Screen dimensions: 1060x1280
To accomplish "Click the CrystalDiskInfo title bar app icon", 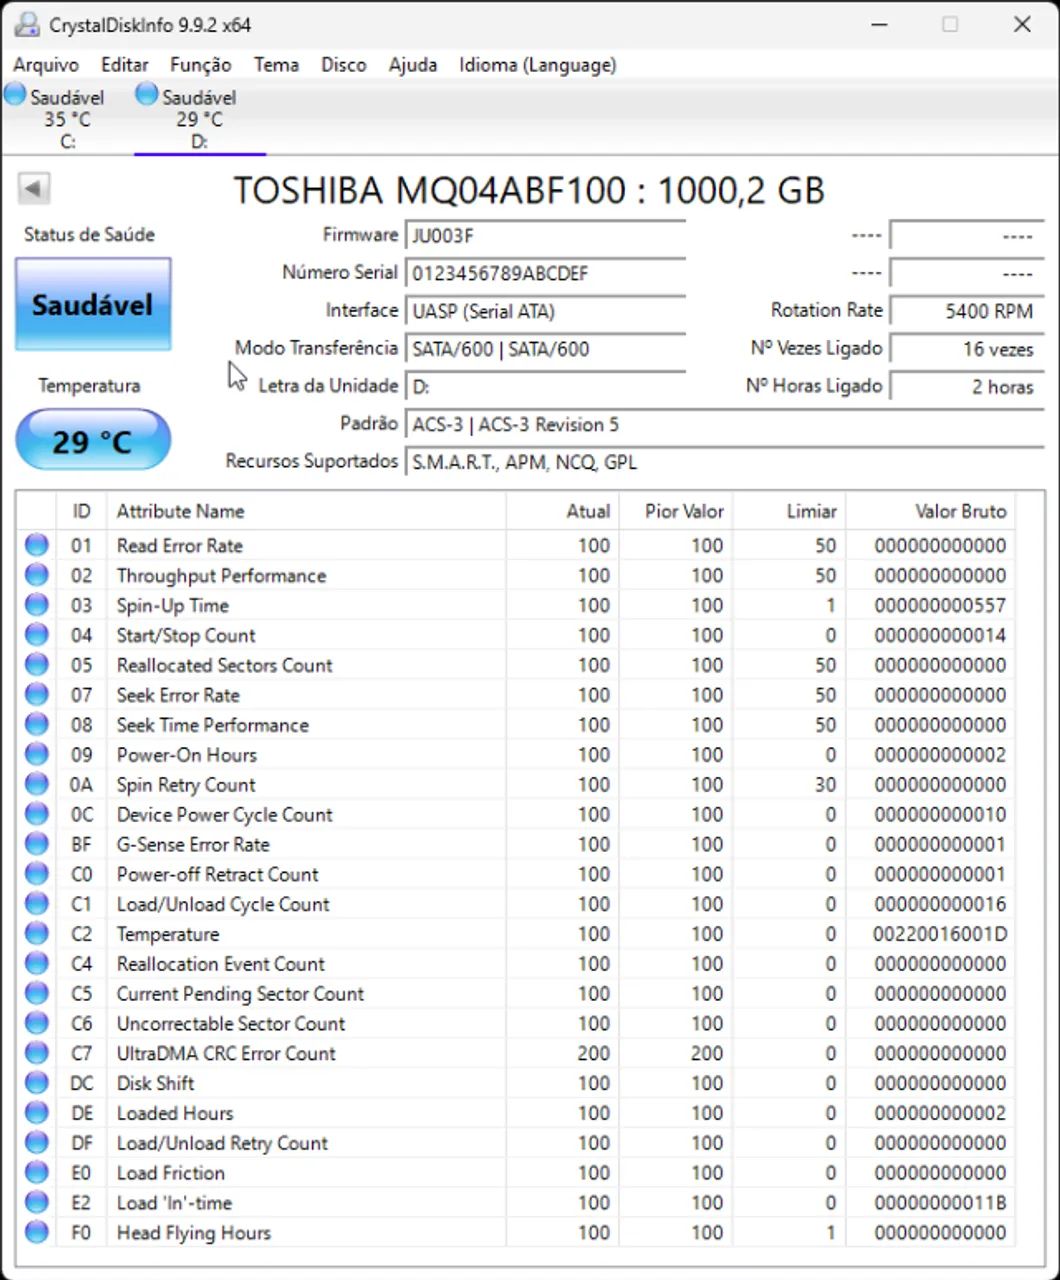I will pos(27,24).
